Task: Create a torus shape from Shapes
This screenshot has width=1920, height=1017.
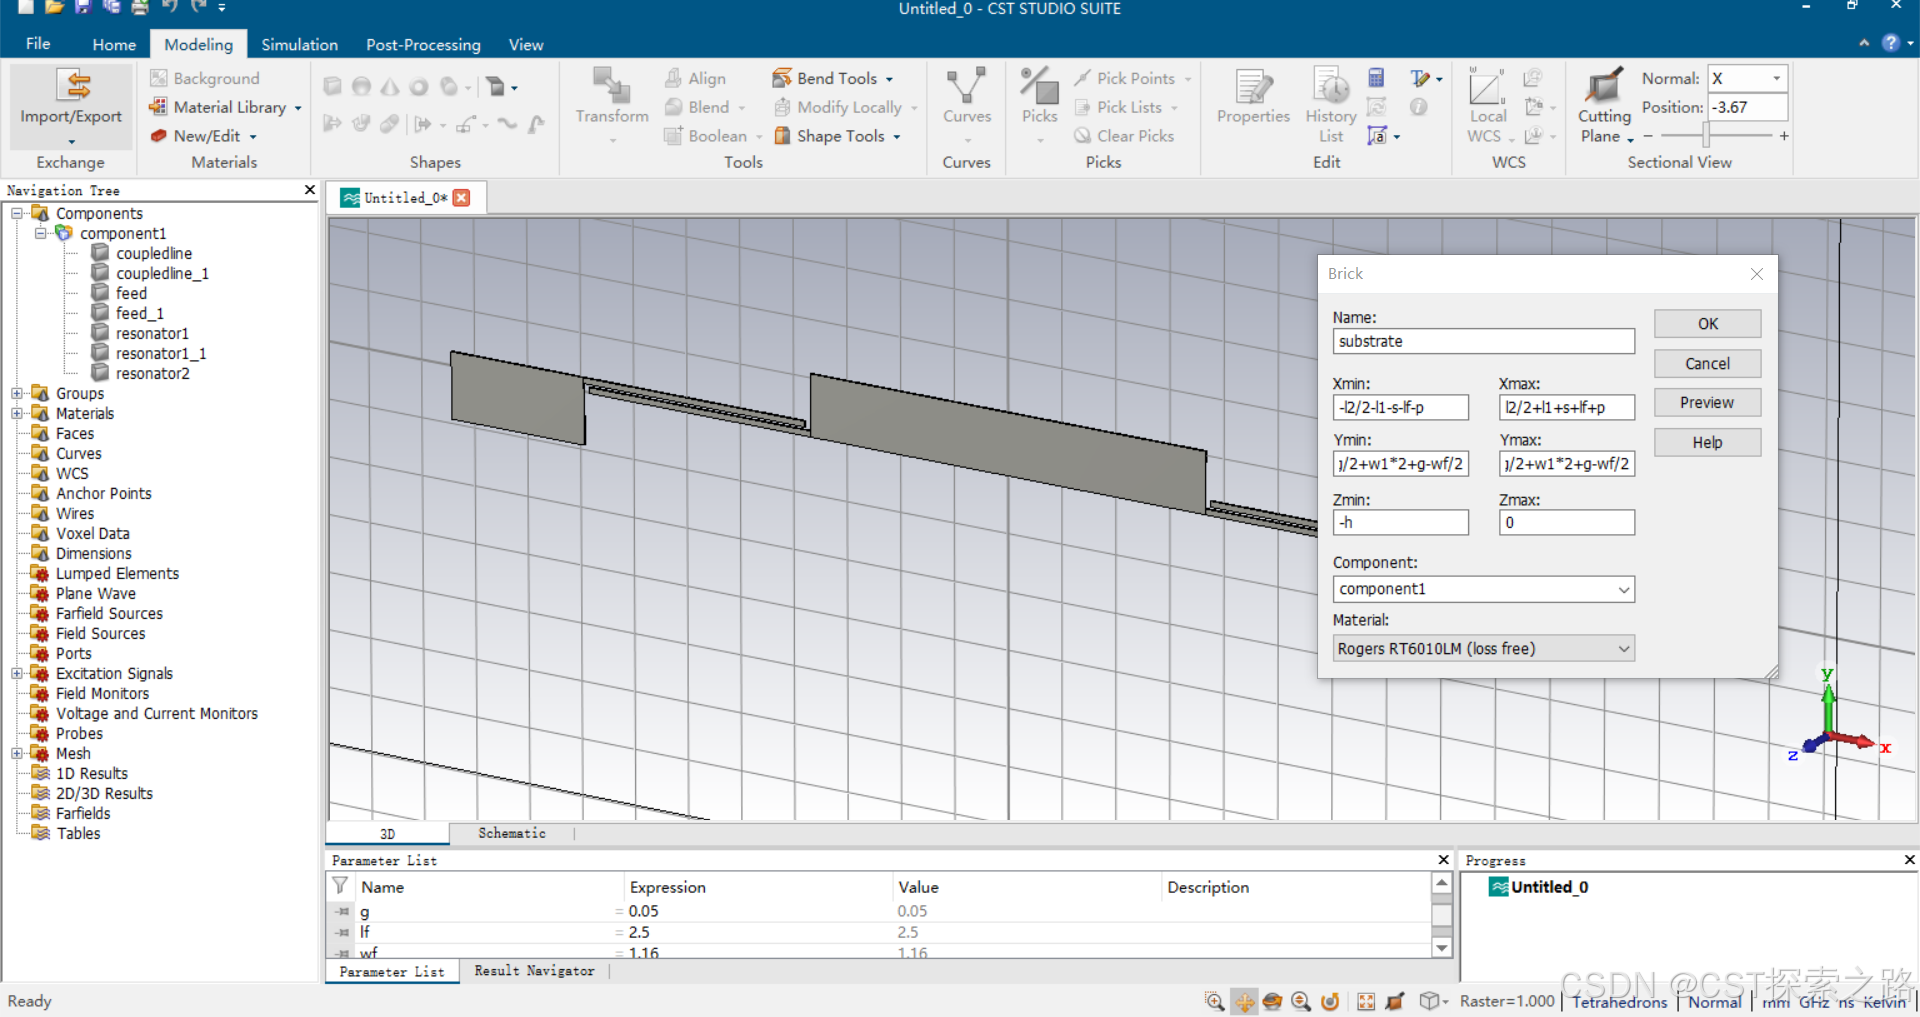Action: click(x=419, y=87)
